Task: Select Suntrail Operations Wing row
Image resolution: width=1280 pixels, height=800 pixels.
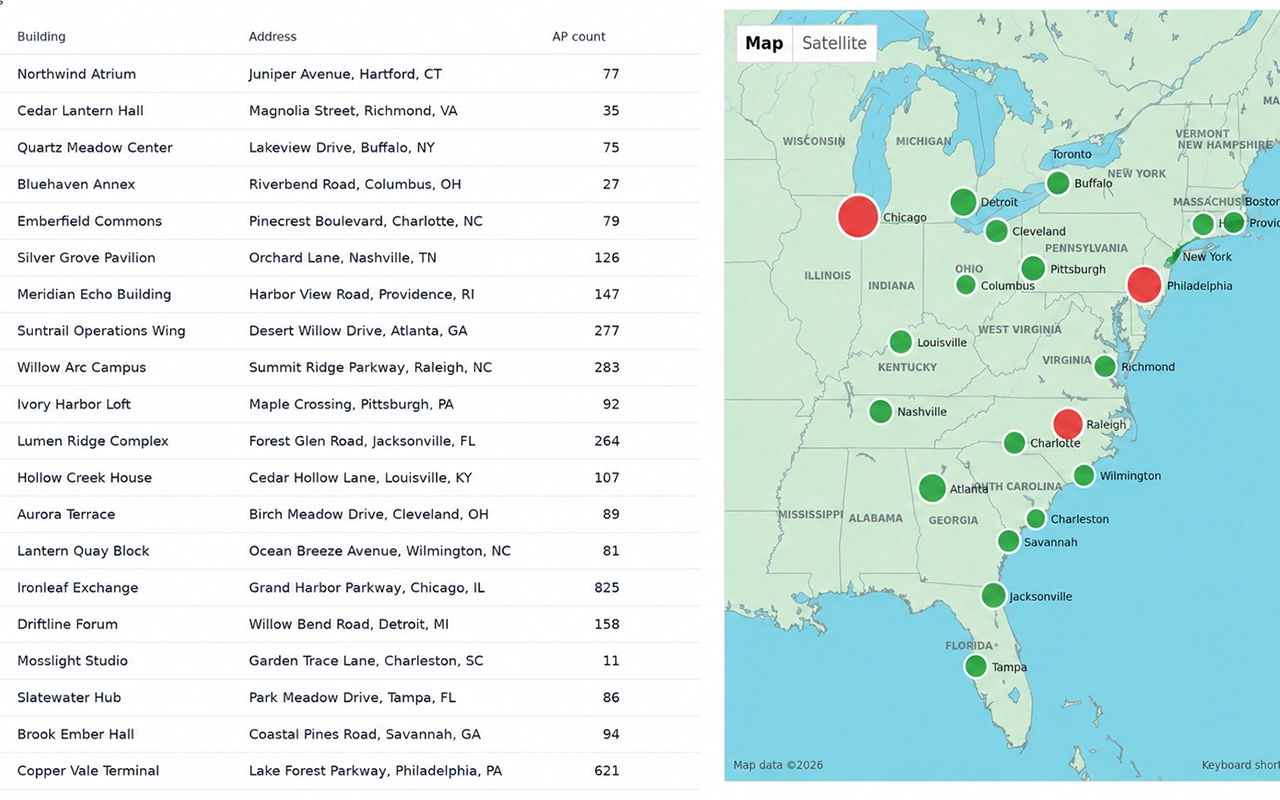Action: (350, 331)
